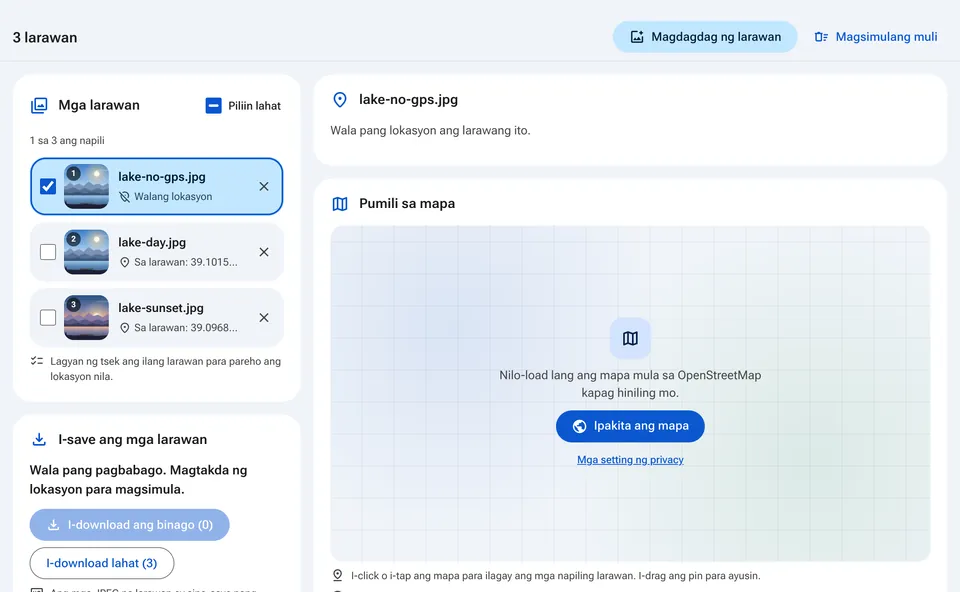Click 'Wala pang lokasyon ang larawang ito.' text
The image size is (960, 592).
tap(430, 130)
